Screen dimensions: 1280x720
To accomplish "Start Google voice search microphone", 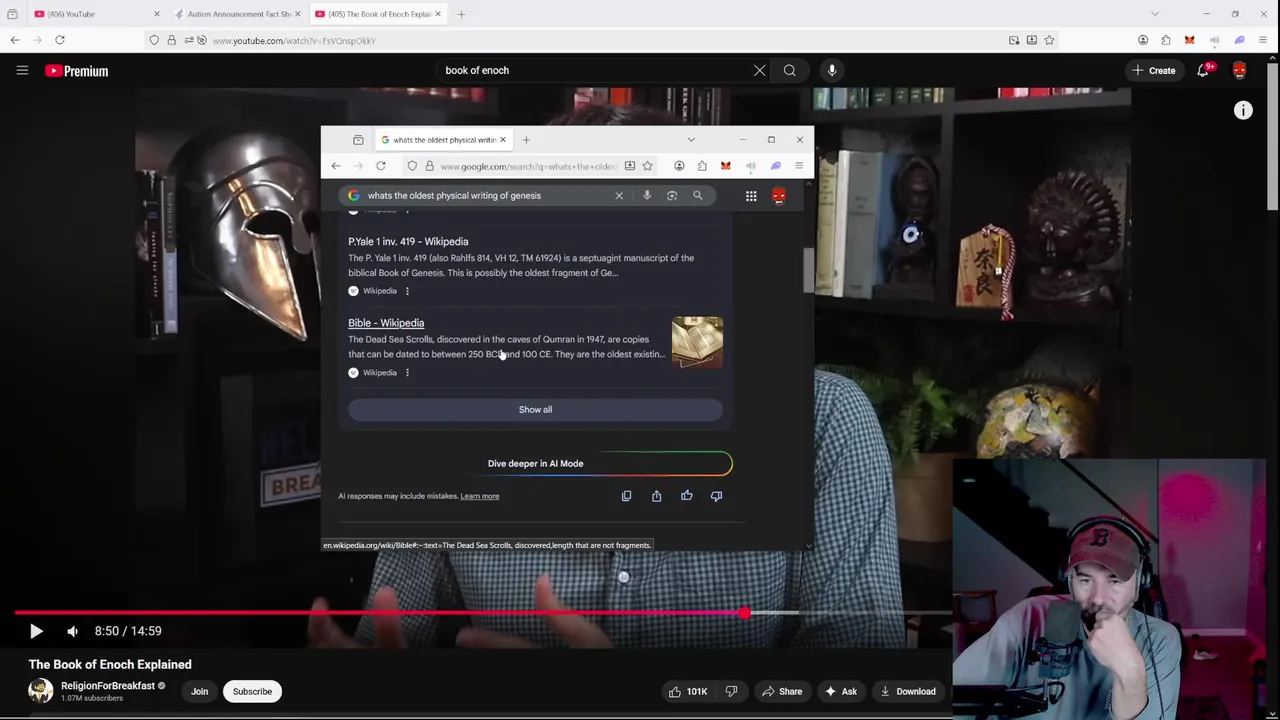I will click(x=647, y=196).
